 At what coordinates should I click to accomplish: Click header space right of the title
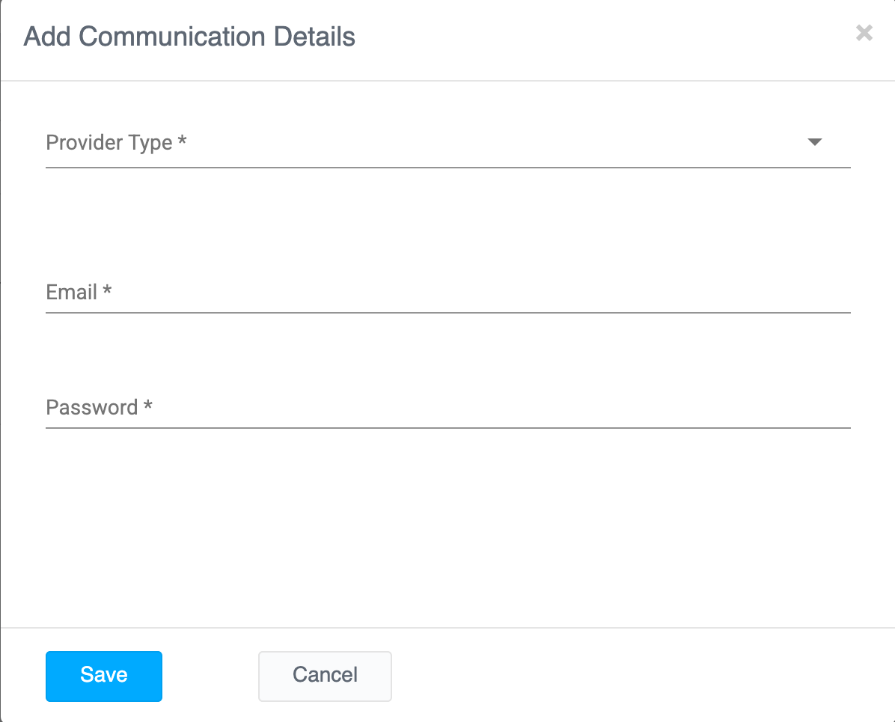coord(600,37)
